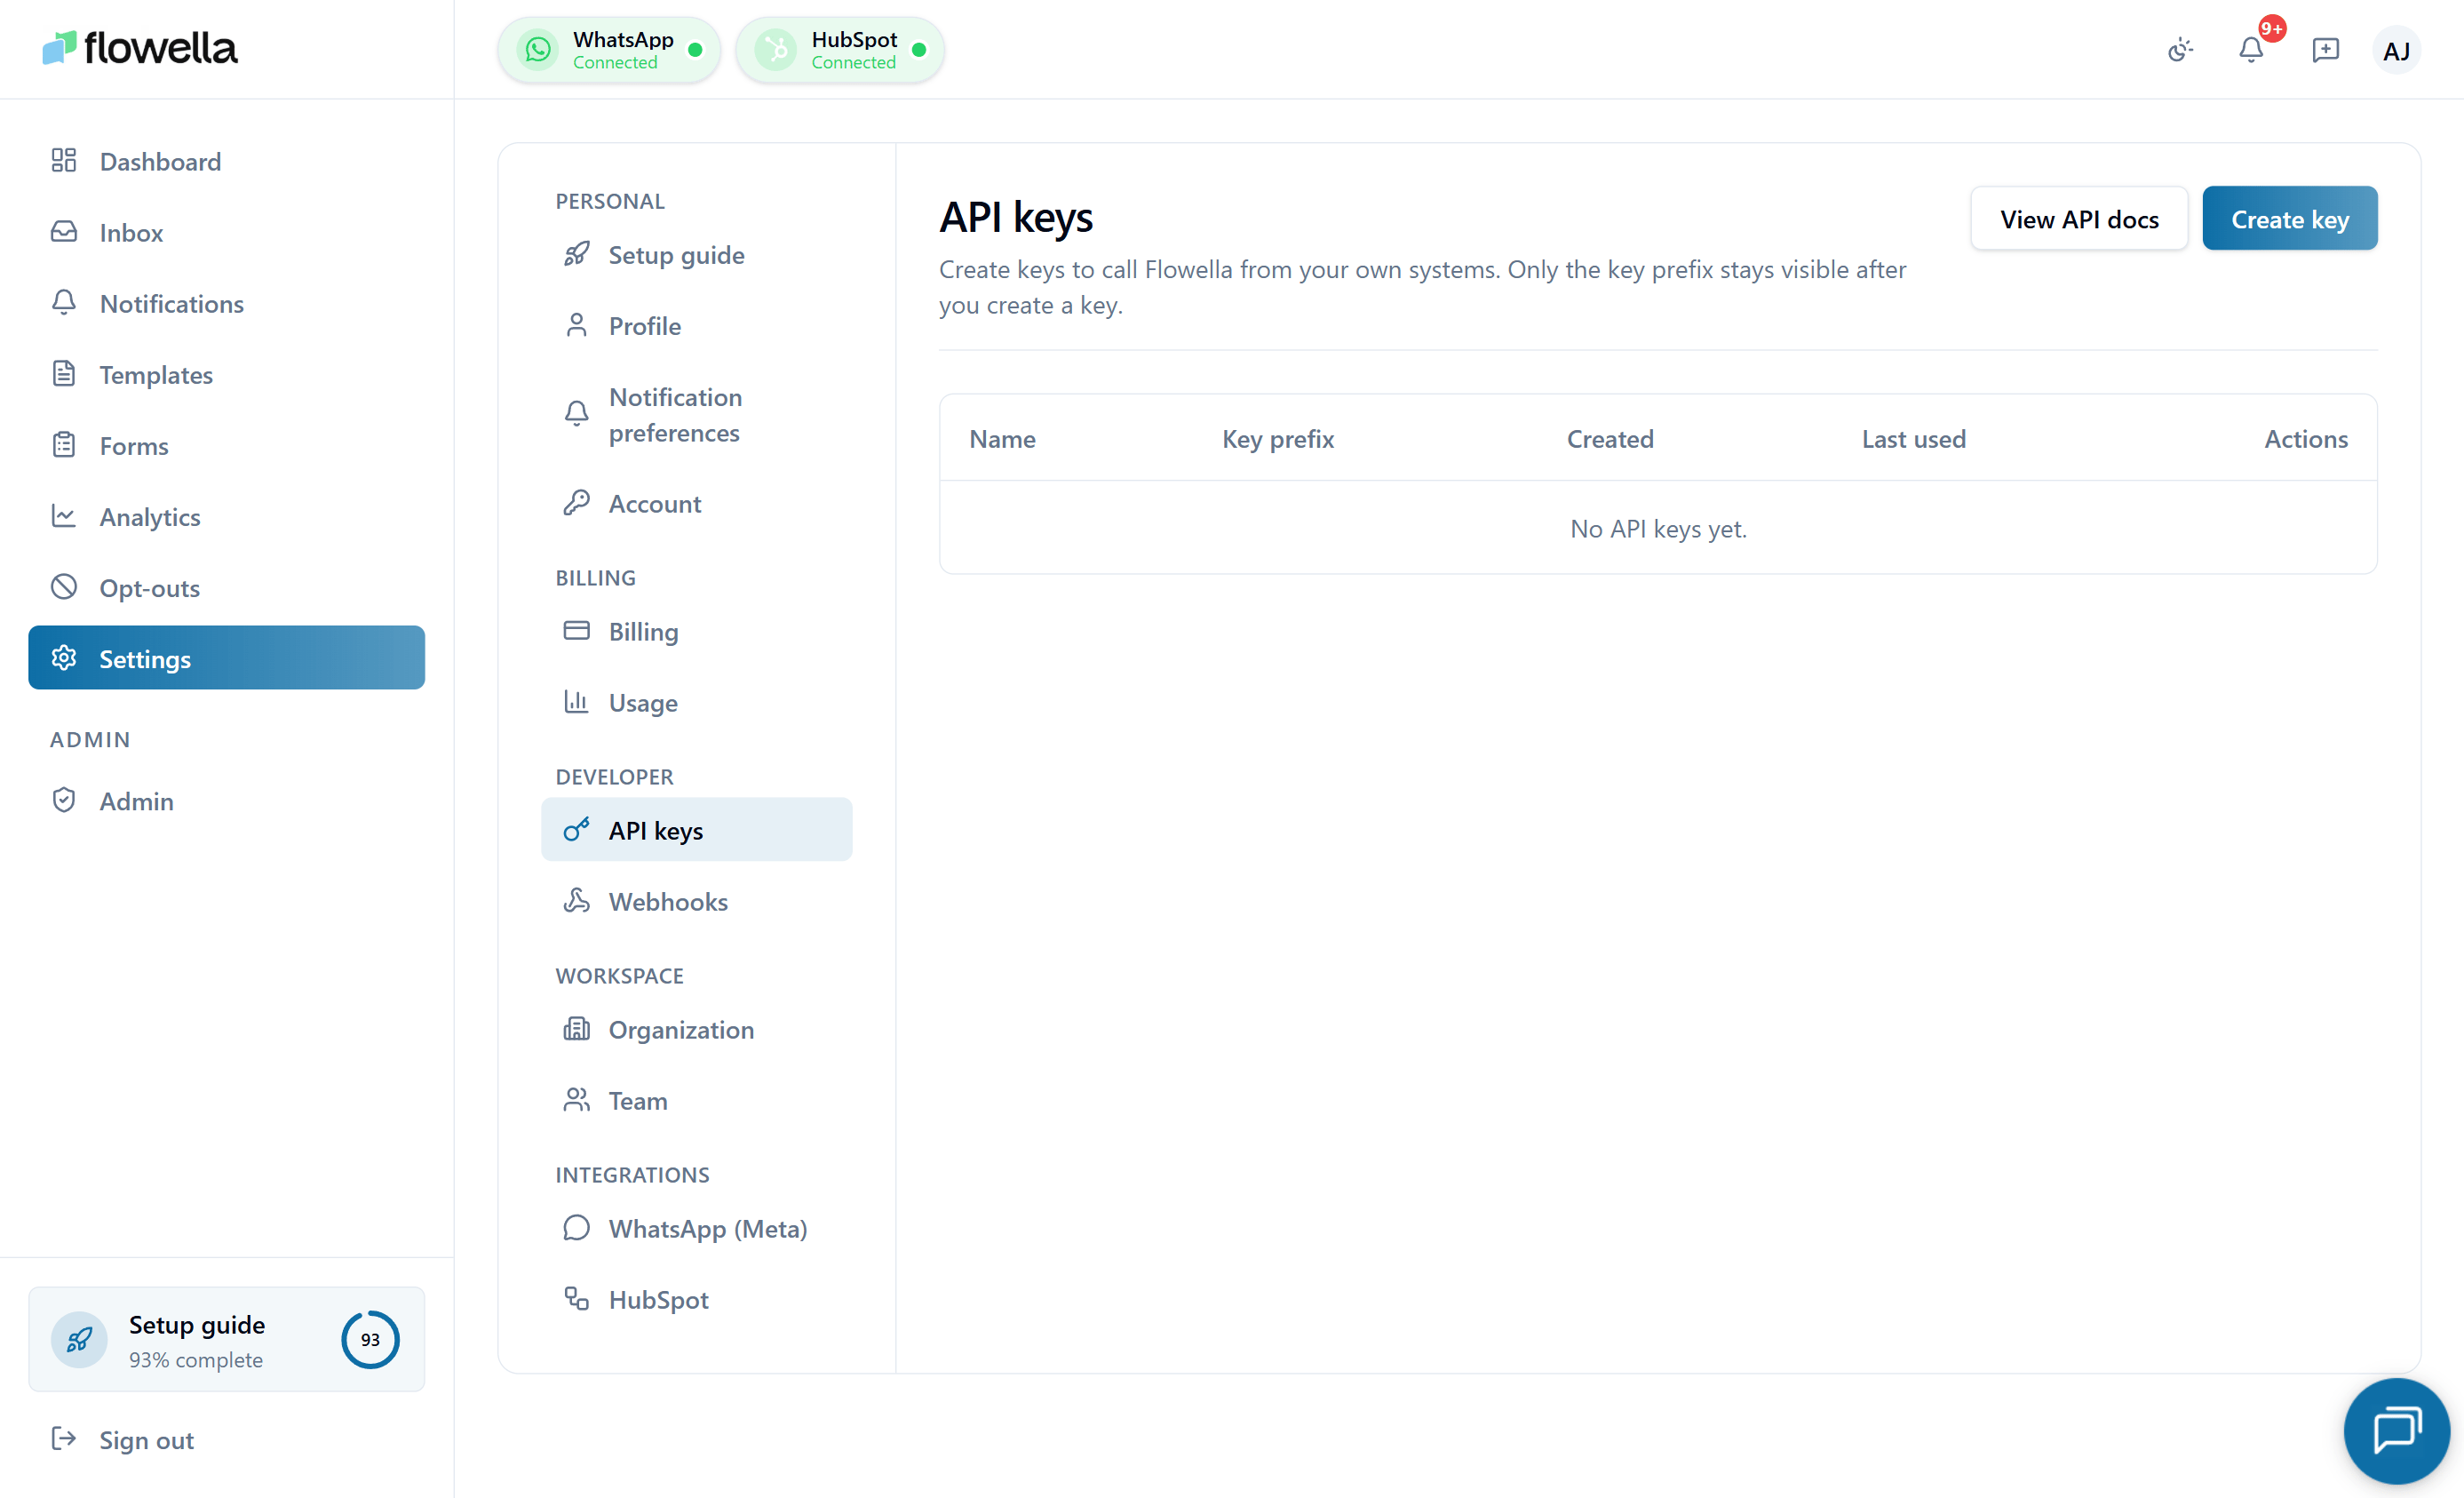The image size is (2464, 1498).
Task: Click the Sign out arrow icon
Action: [x=64, y=1438]
